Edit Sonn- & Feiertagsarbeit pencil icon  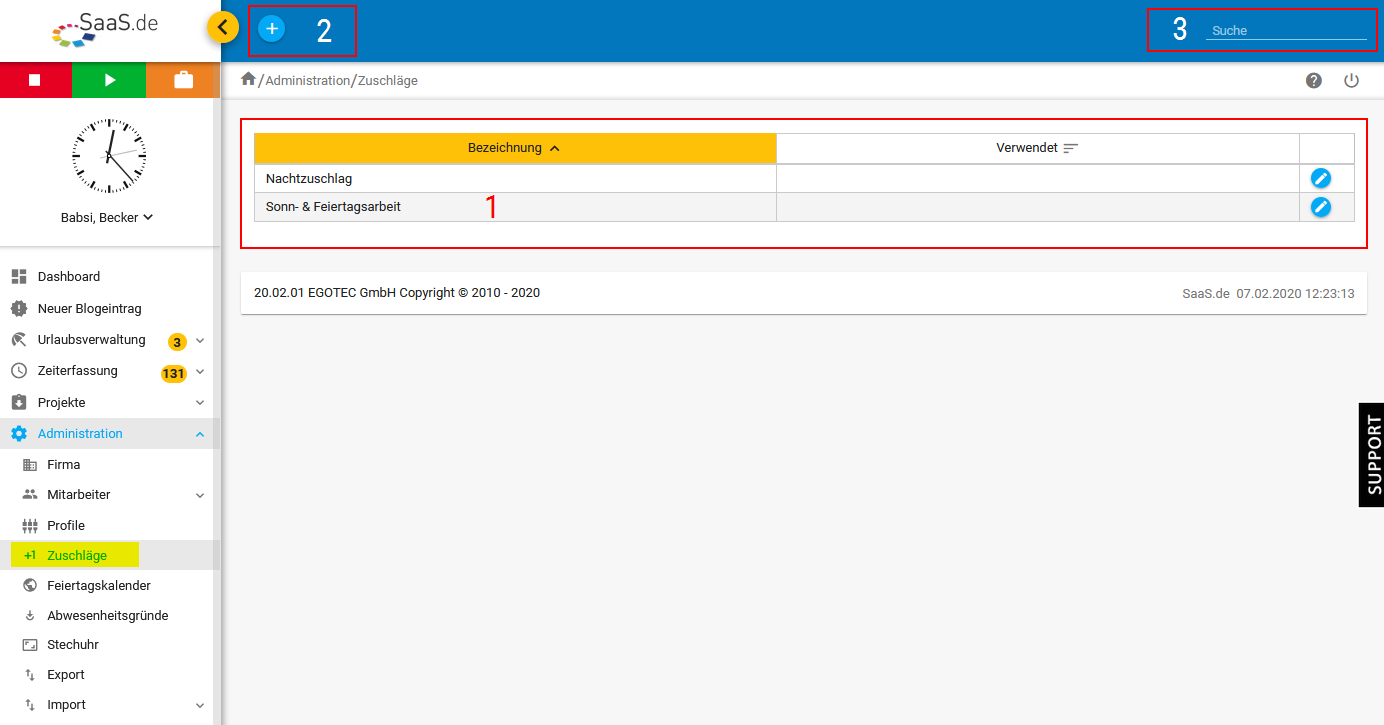coord(1321,207)
